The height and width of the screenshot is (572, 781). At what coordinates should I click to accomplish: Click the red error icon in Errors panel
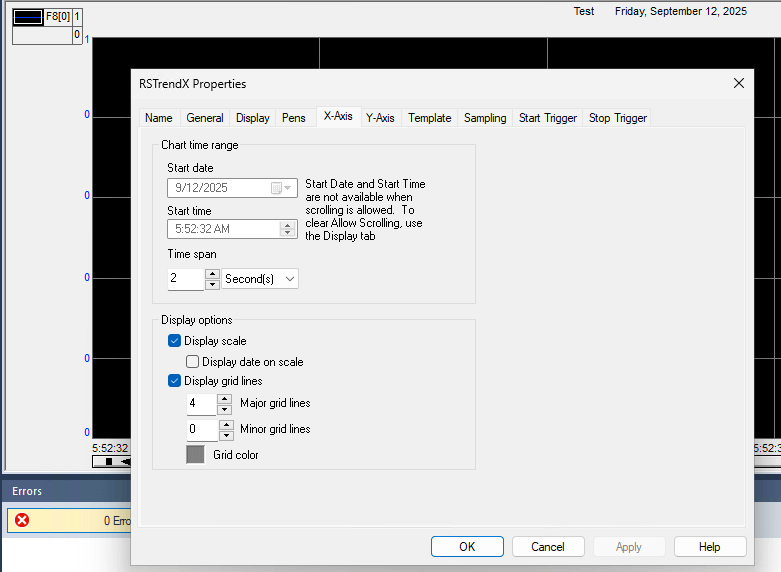click(22, 520)
